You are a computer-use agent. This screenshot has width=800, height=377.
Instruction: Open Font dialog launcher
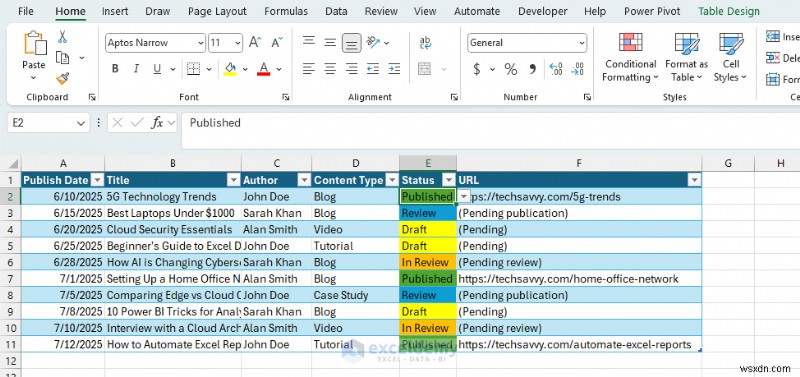click(285, 97)
